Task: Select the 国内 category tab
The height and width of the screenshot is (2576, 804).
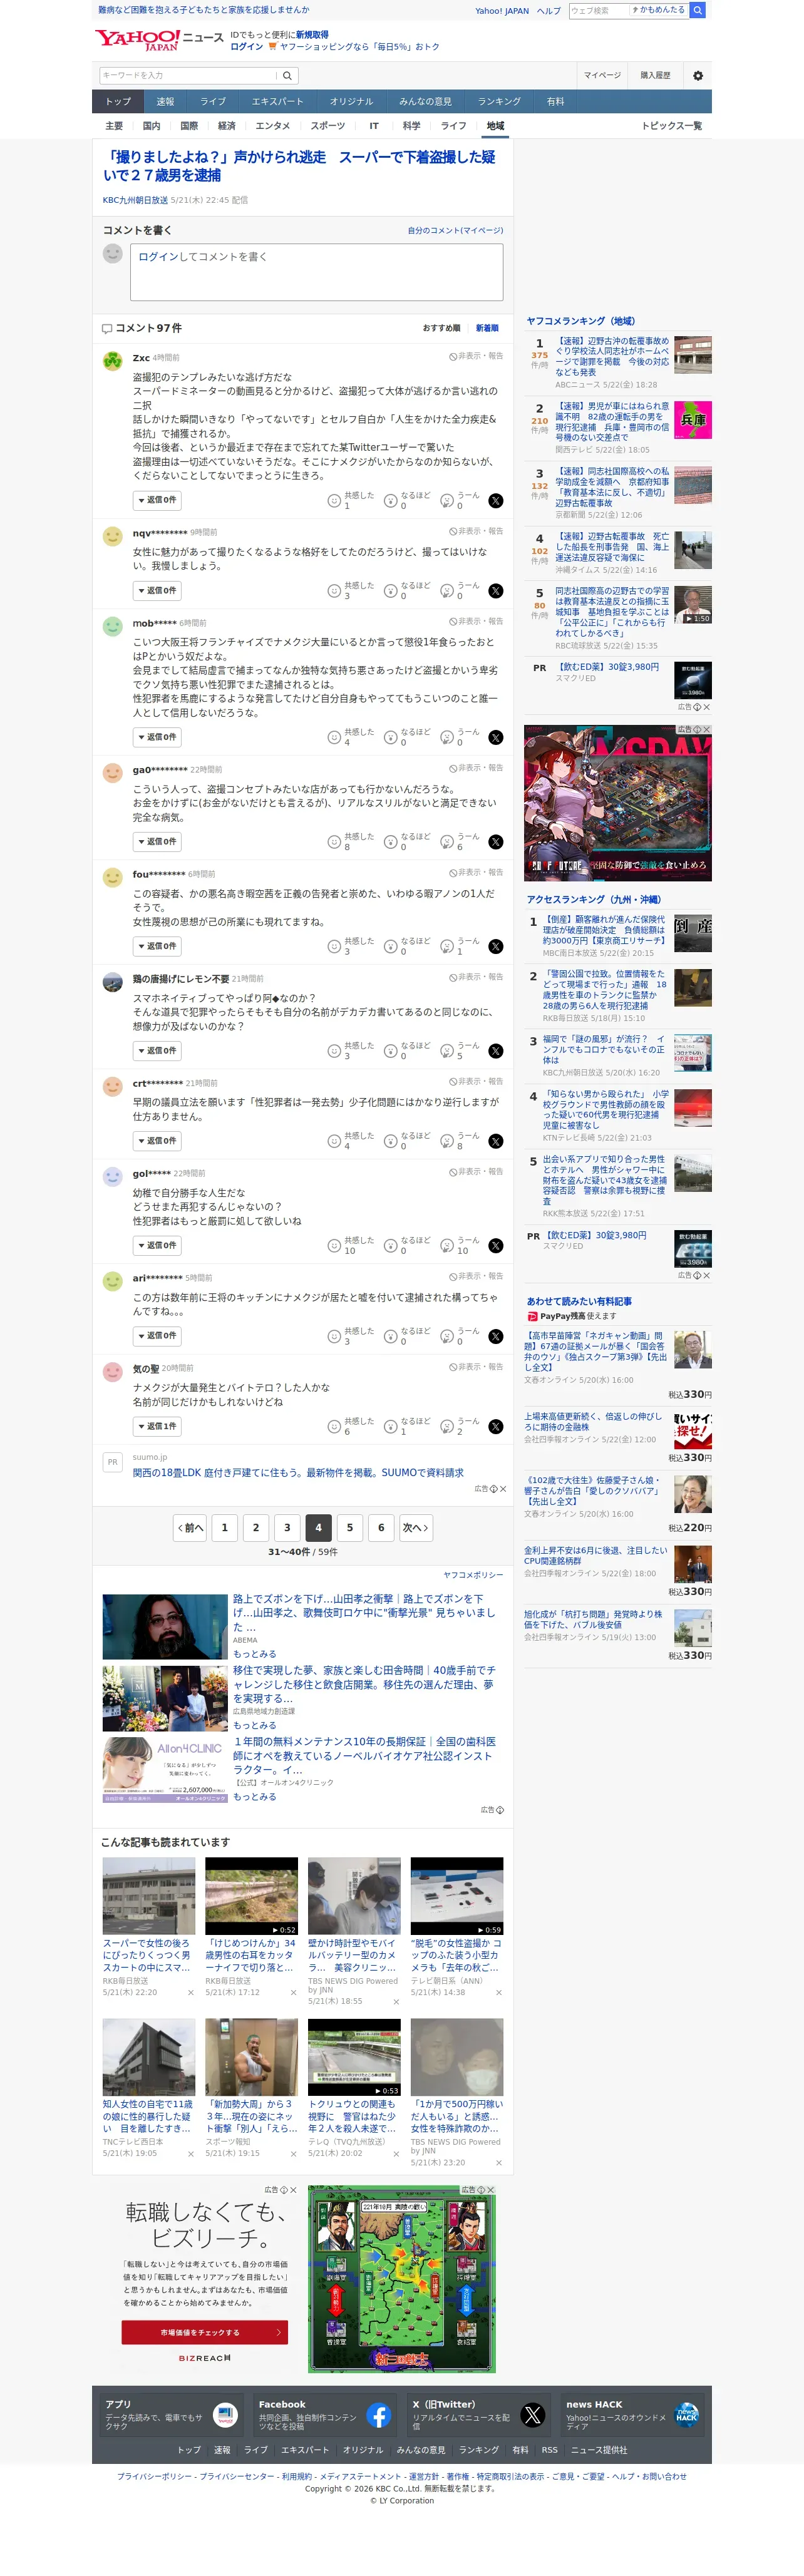Action: pos(151,126)
